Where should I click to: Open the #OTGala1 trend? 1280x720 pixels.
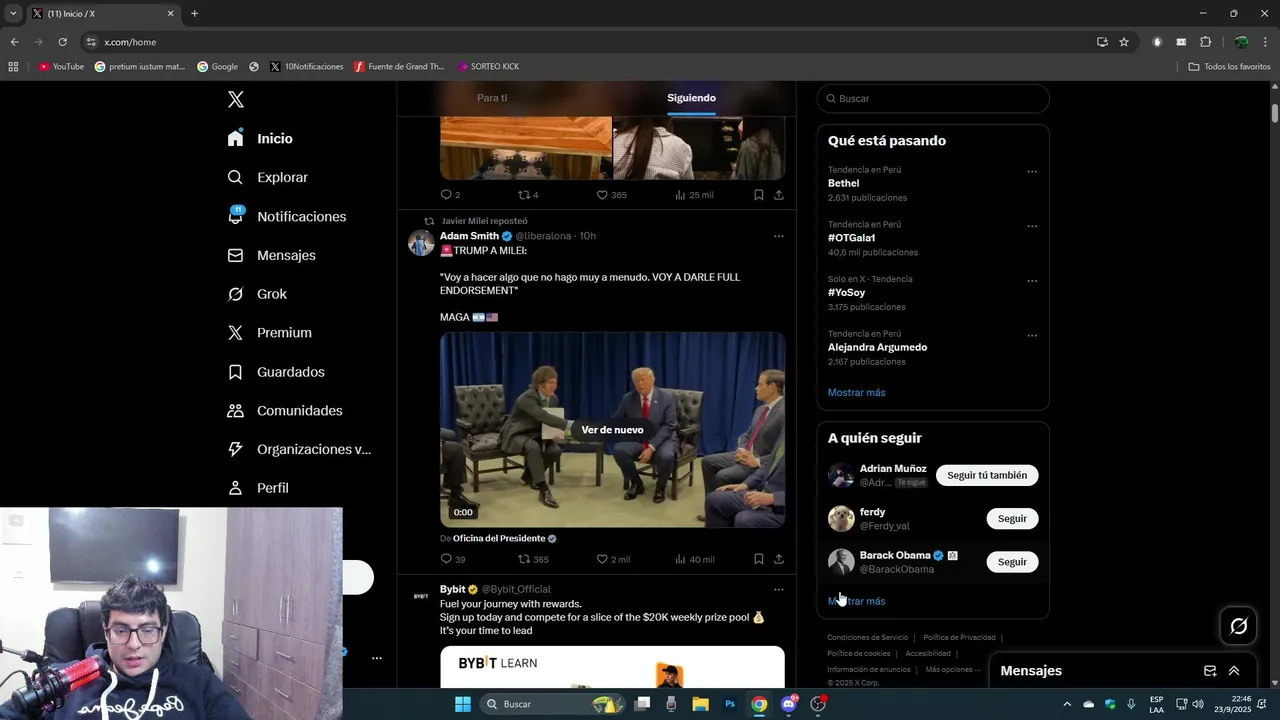click(x=851, y=238)
